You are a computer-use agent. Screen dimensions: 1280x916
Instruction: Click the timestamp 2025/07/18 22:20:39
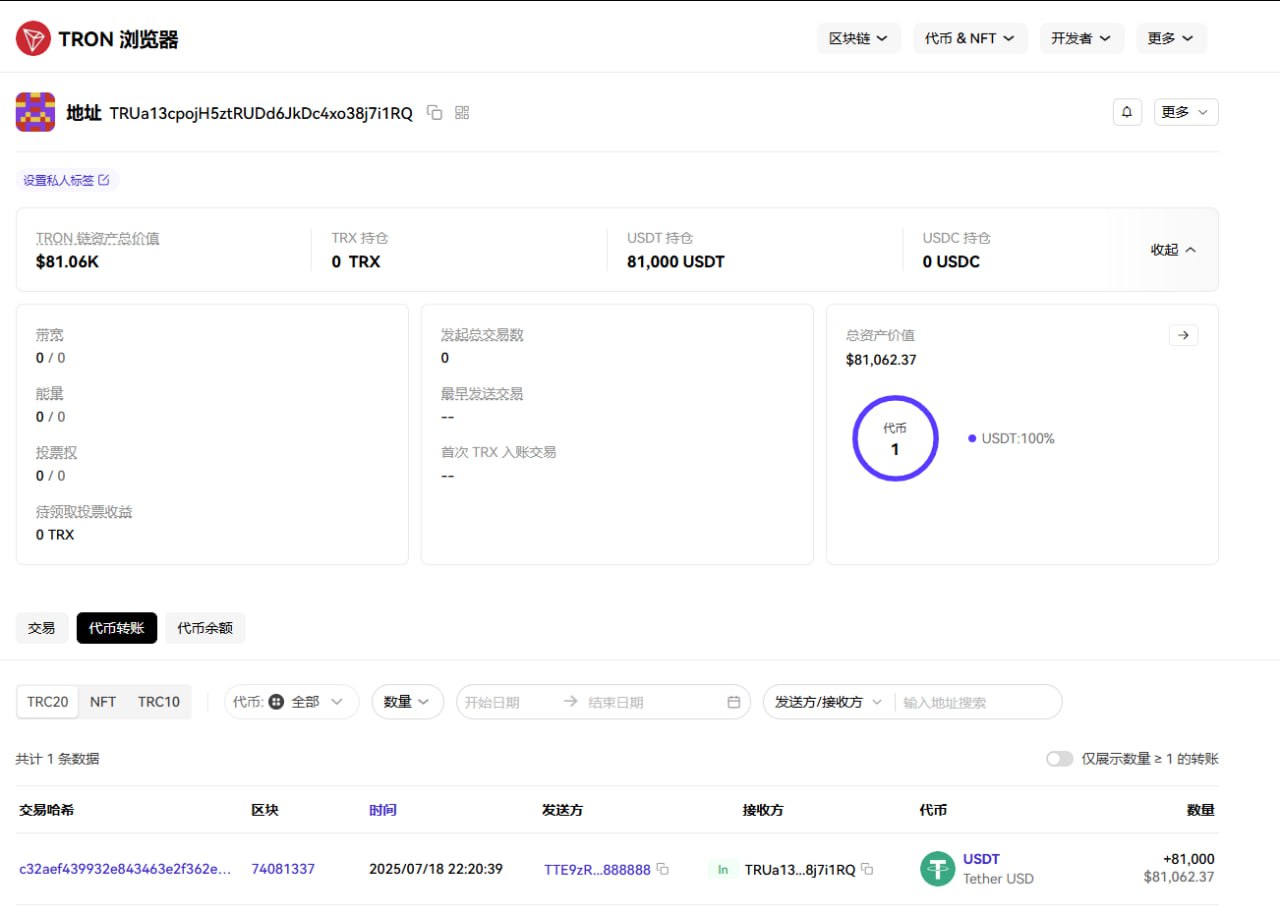(434, 869)
